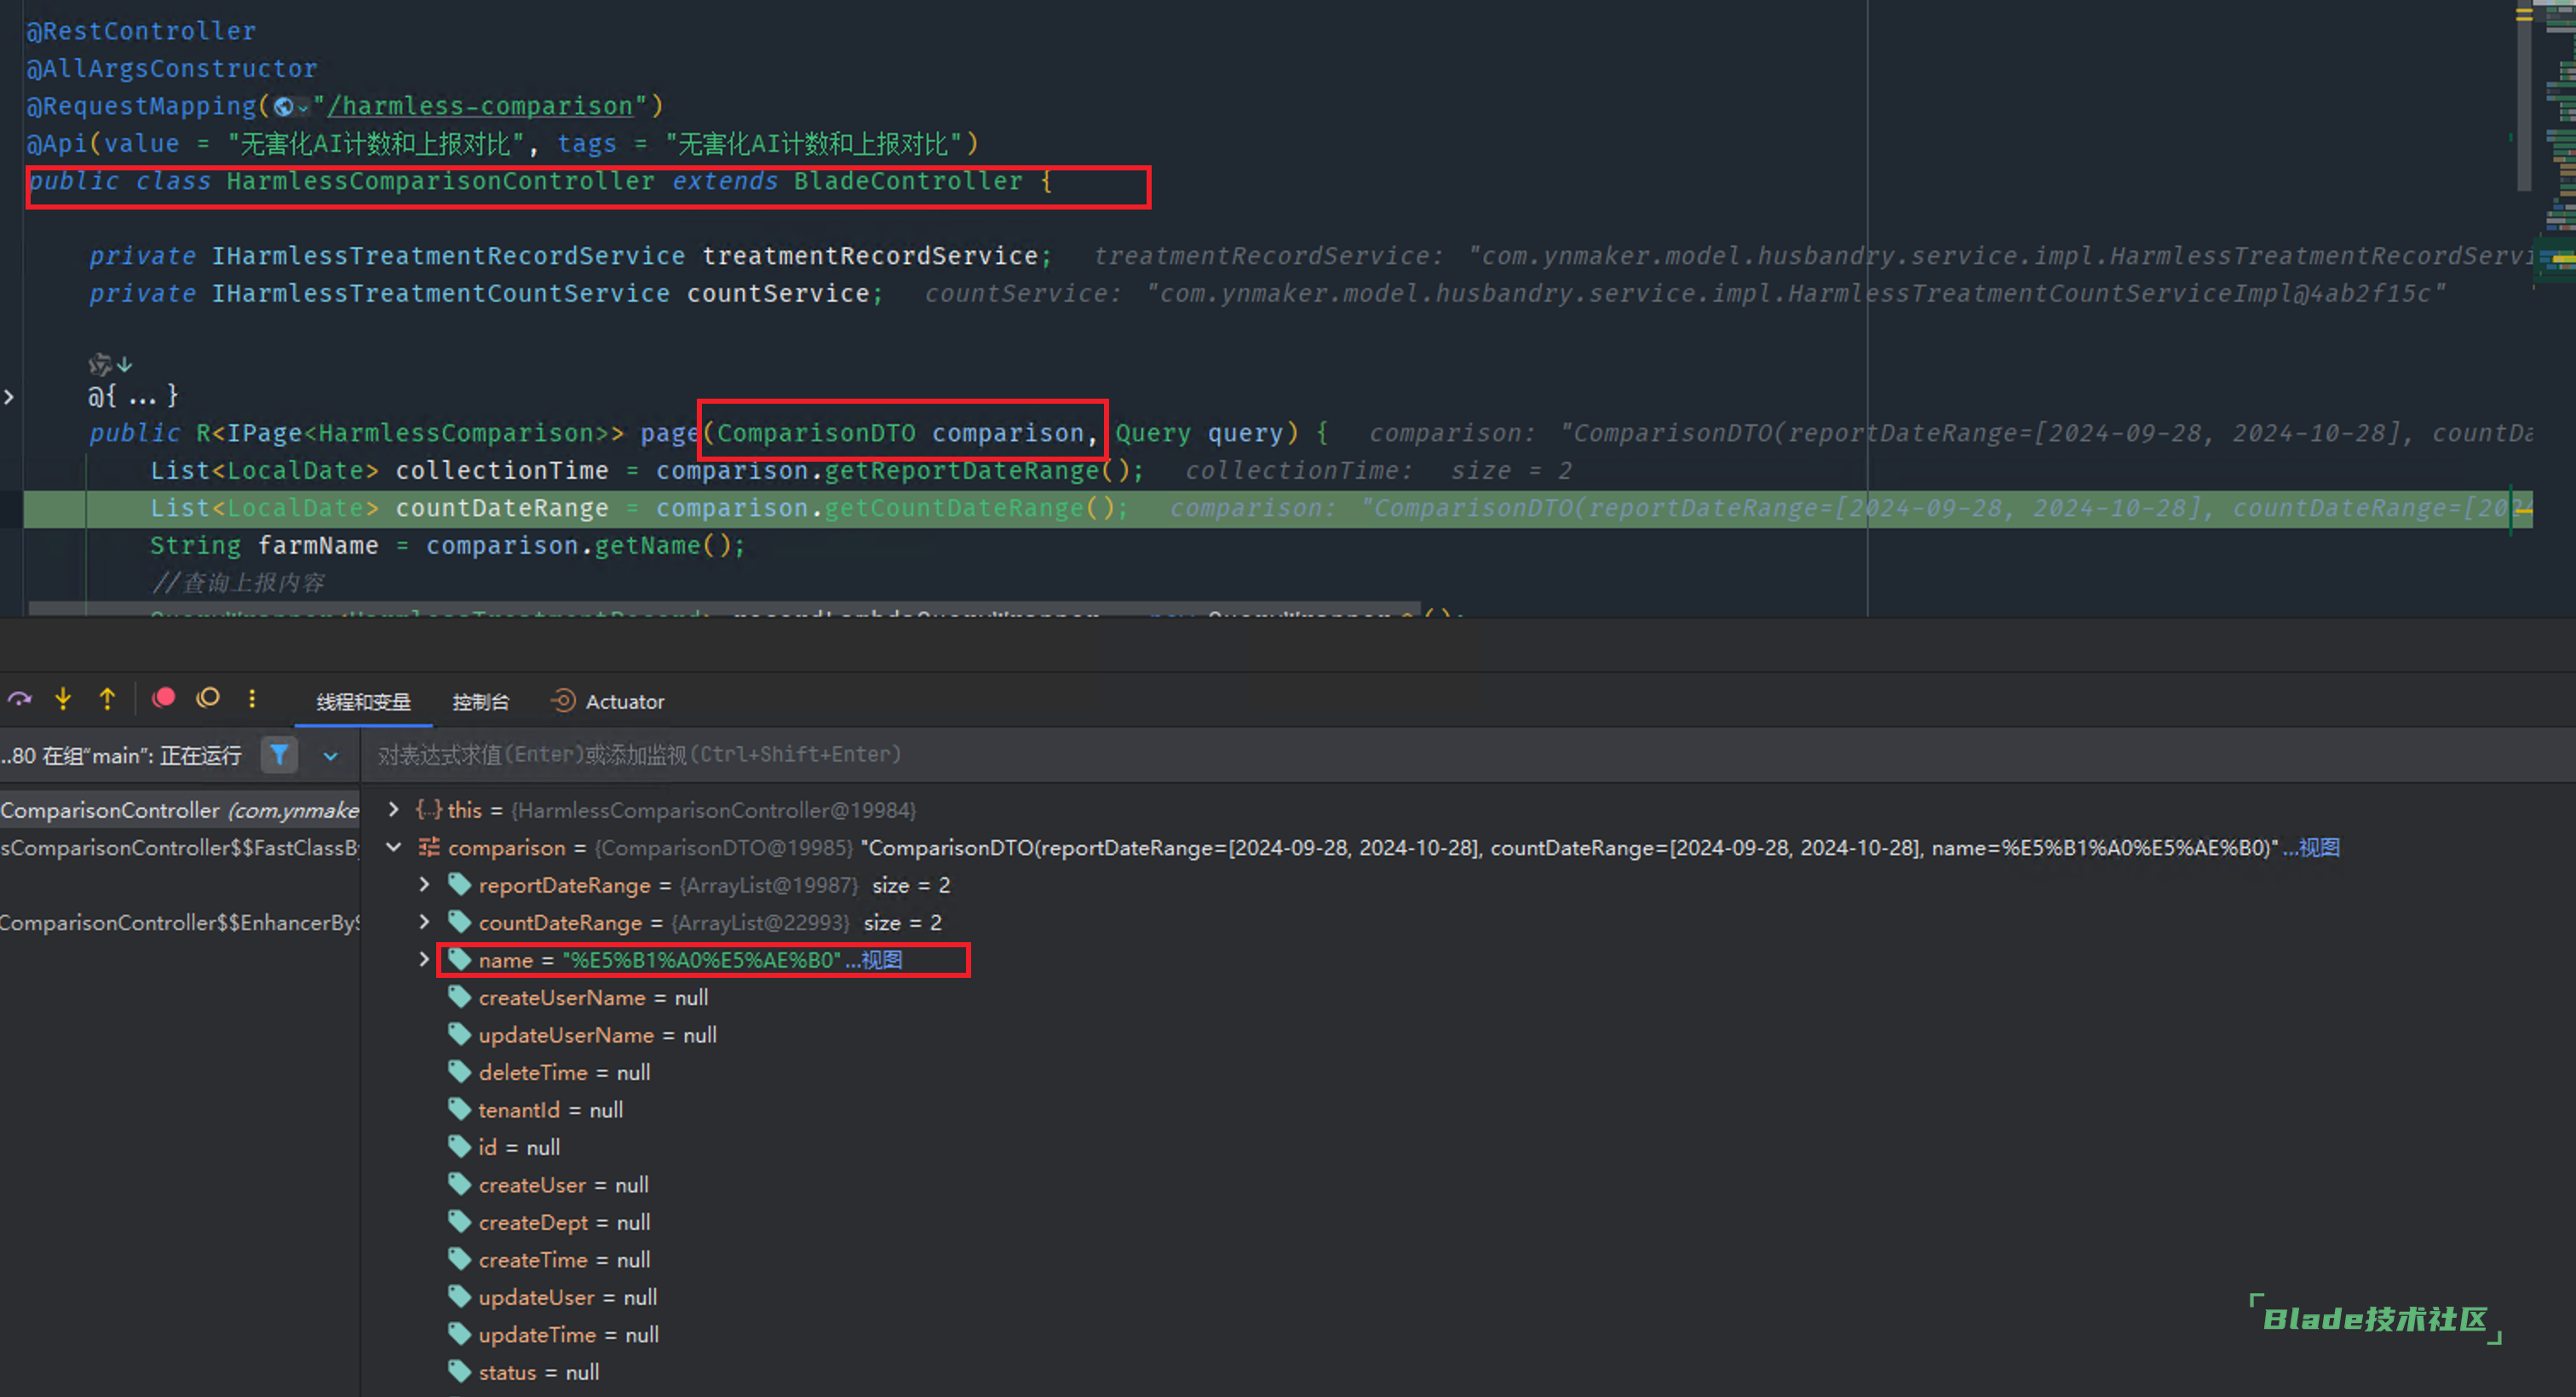Click the treatmentRecordService field name

click(870, 256)
